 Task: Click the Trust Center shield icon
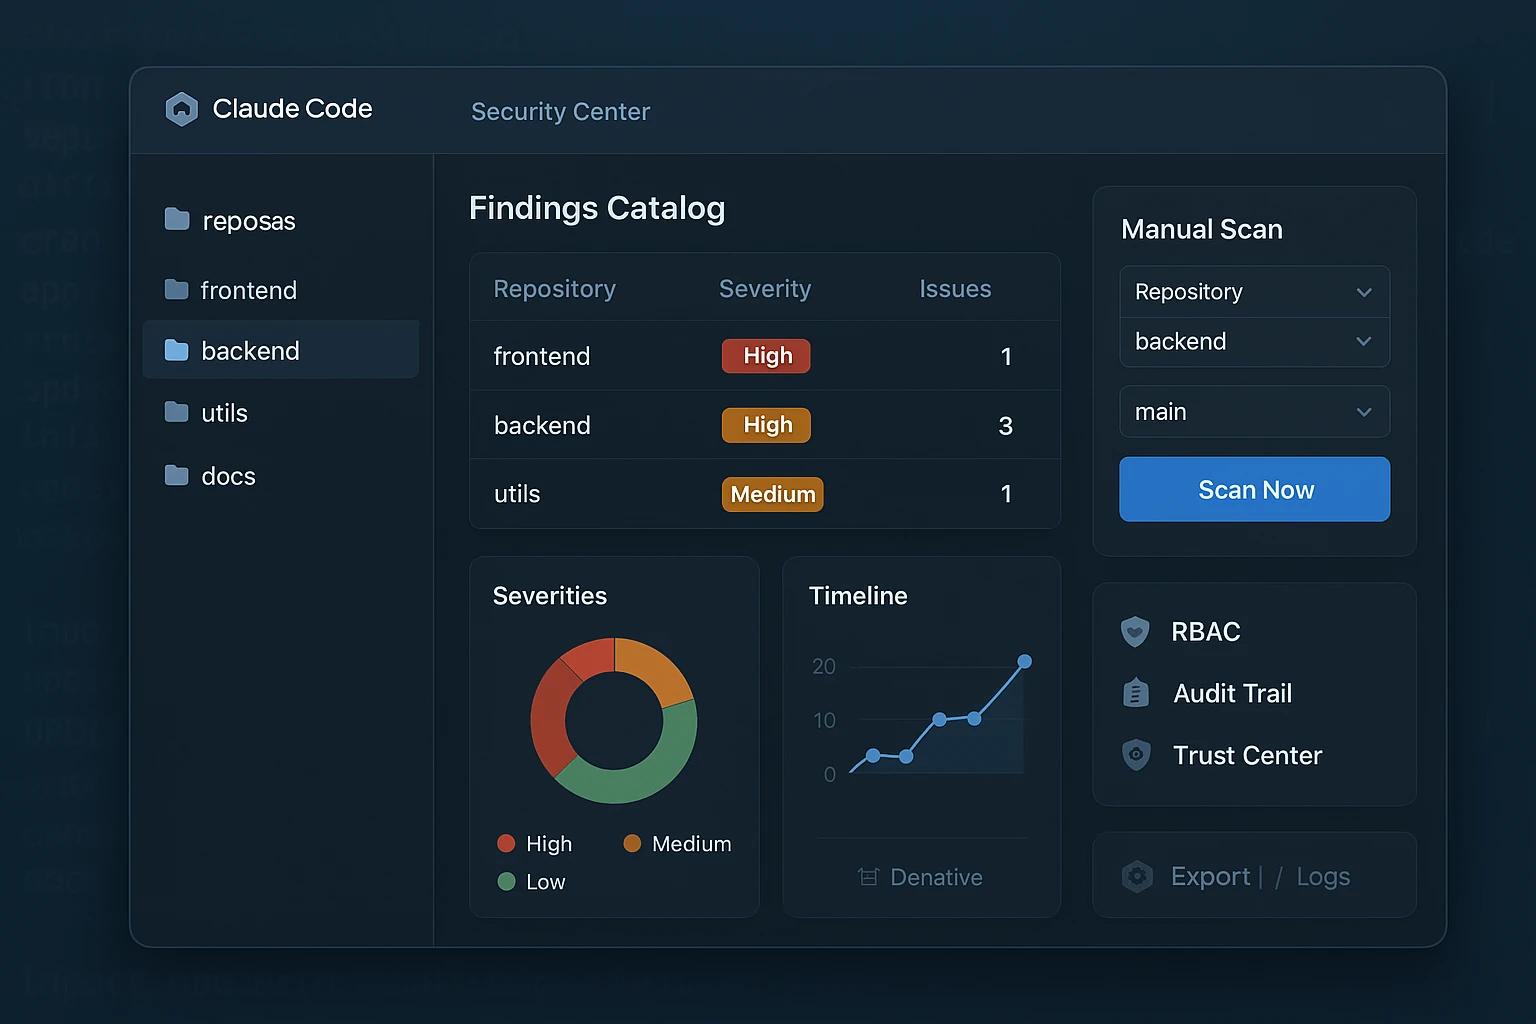[x=1136, y=755]
